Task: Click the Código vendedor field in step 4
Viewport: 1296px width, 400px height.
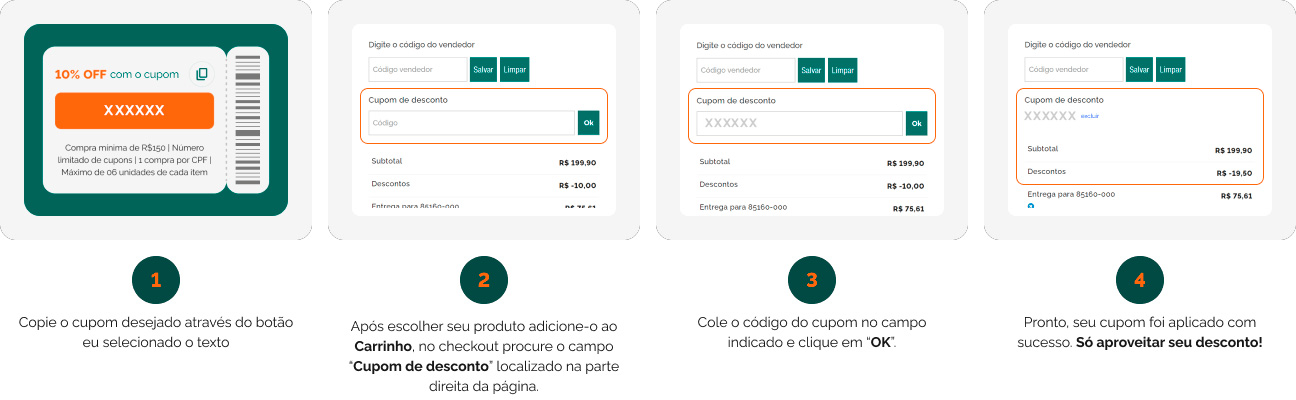Action: point(1074,70)
